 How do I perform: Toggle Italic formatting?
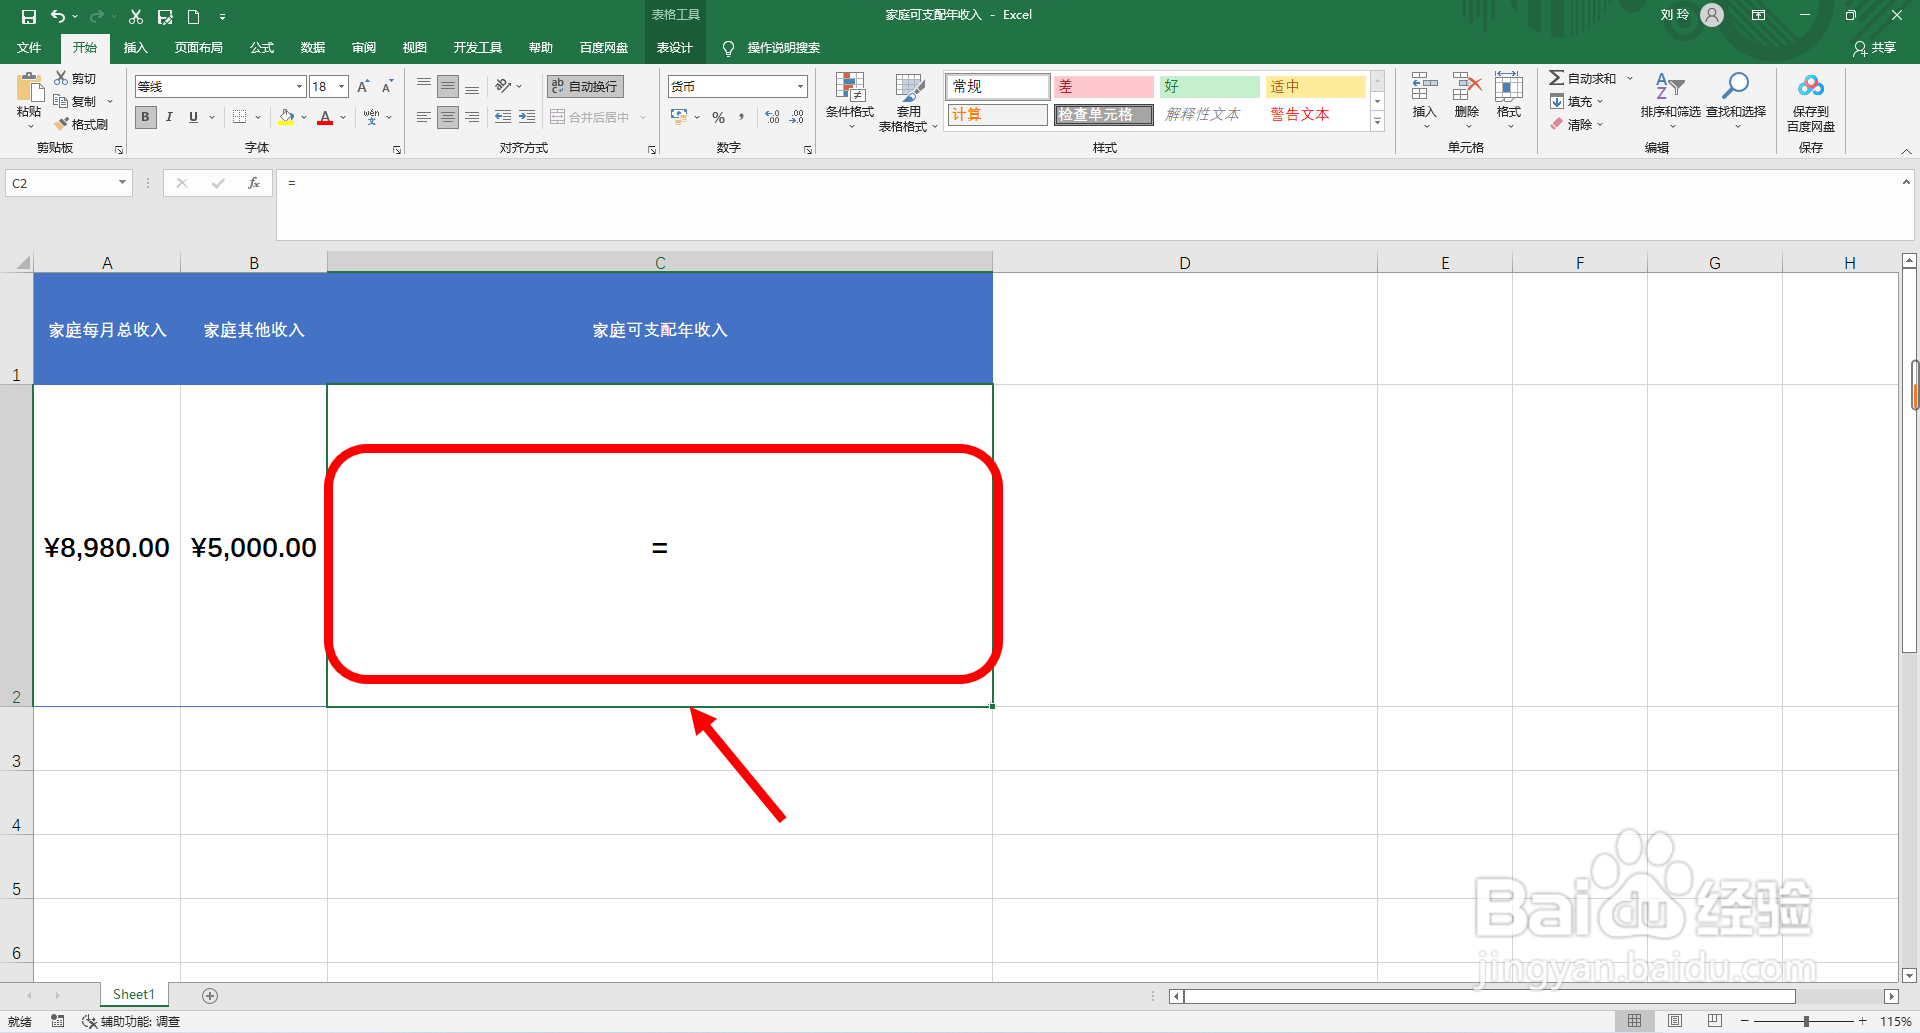point(169,117)
